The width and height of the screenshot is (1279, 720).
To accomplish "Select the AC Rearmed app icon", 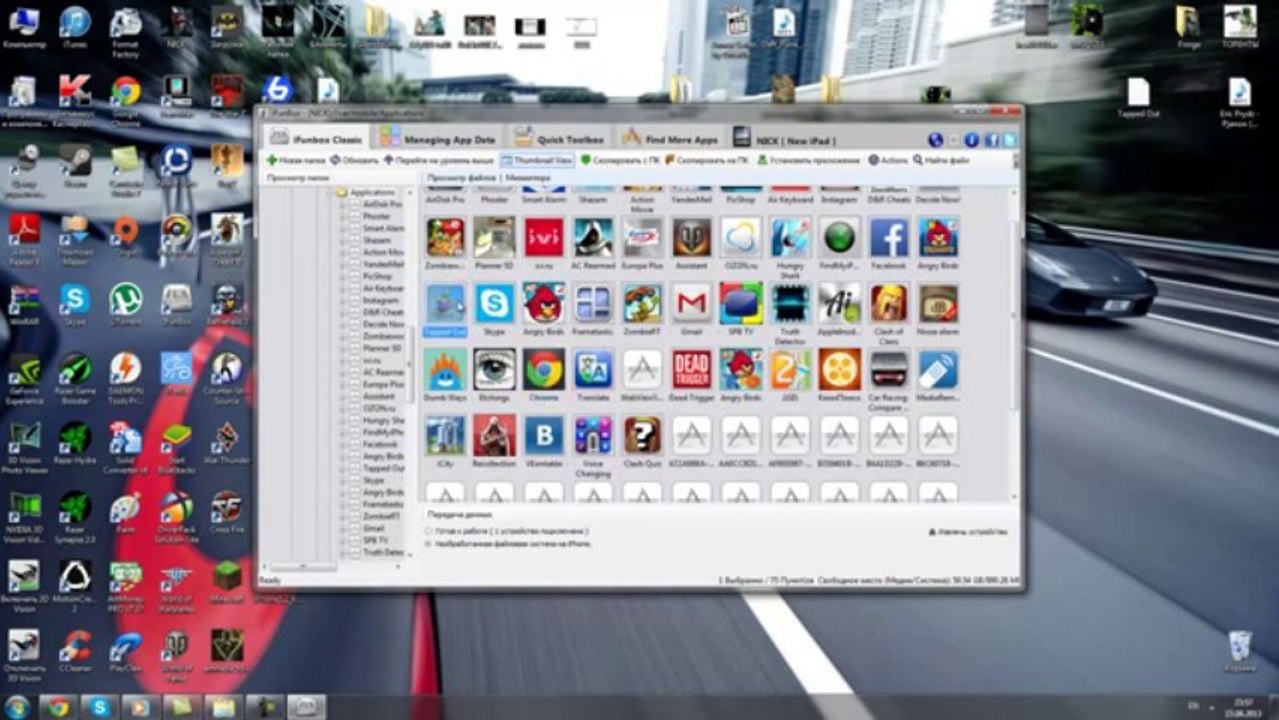I will pyautogui.click(x=593, y=238).
